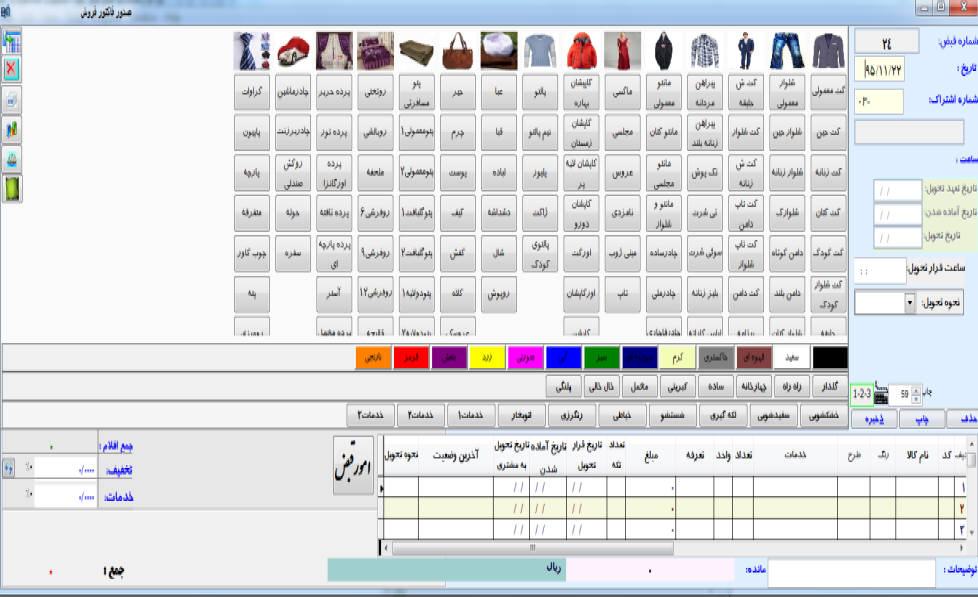Choose the کراوات item button

tap(250, 91)
